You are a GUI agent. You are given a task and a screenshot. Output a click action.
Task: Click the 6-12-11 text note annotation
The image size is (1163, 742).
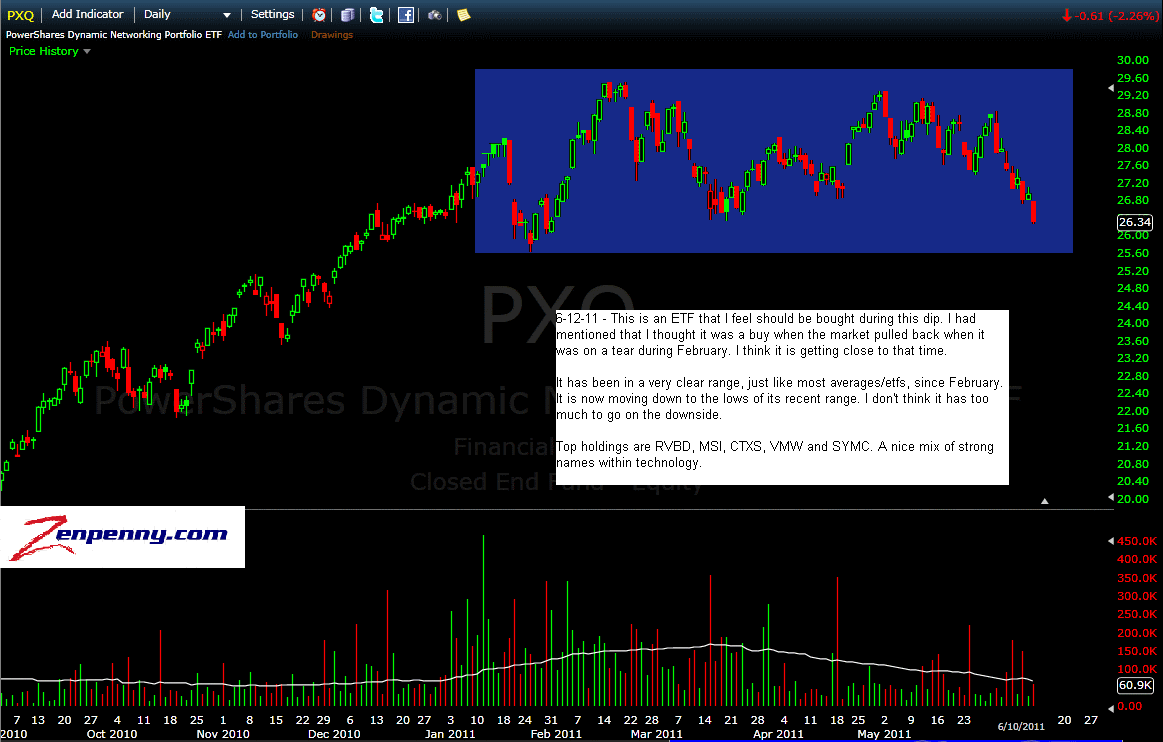click(x=782, y=397)
